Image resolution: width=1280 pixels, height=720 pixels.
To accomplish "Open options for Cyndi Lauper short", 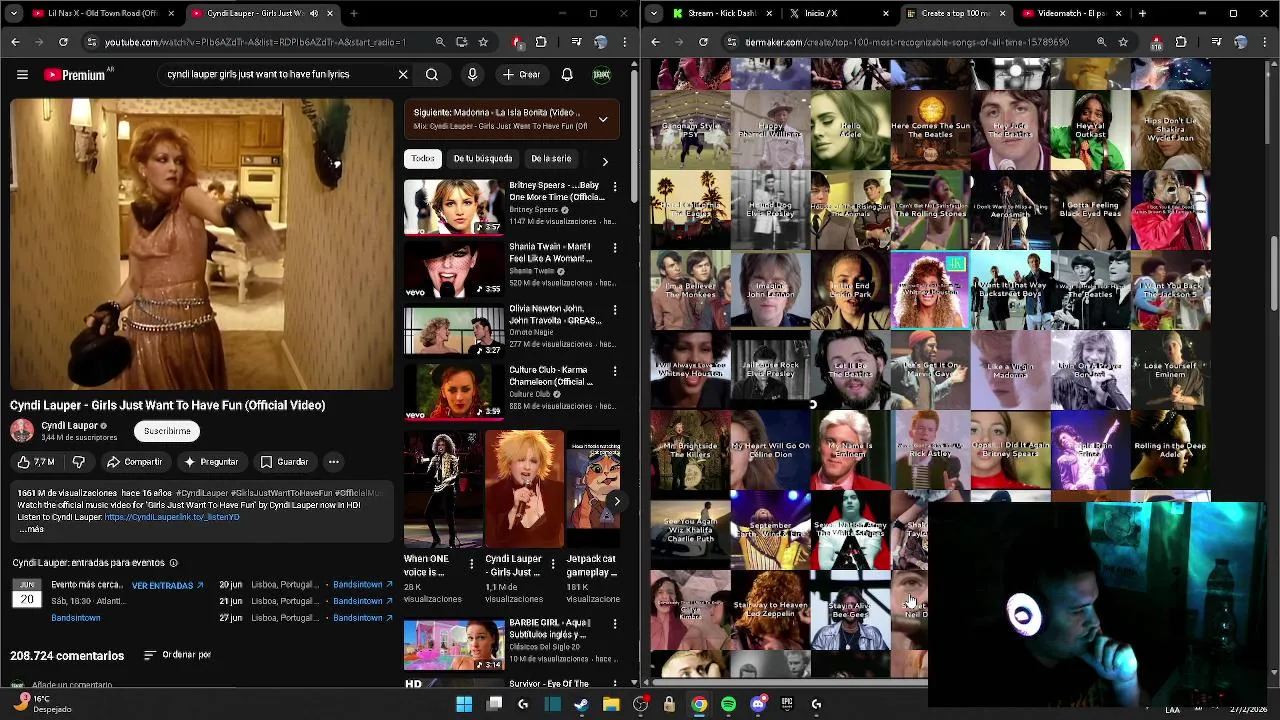I will click(x=552, y=564).
